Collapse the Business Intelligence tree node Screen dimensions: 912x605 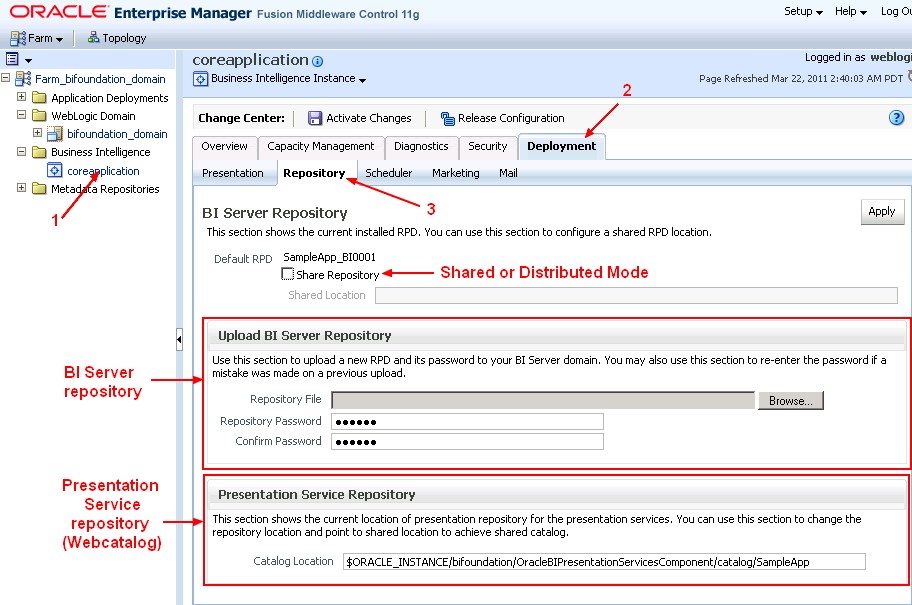21,152
